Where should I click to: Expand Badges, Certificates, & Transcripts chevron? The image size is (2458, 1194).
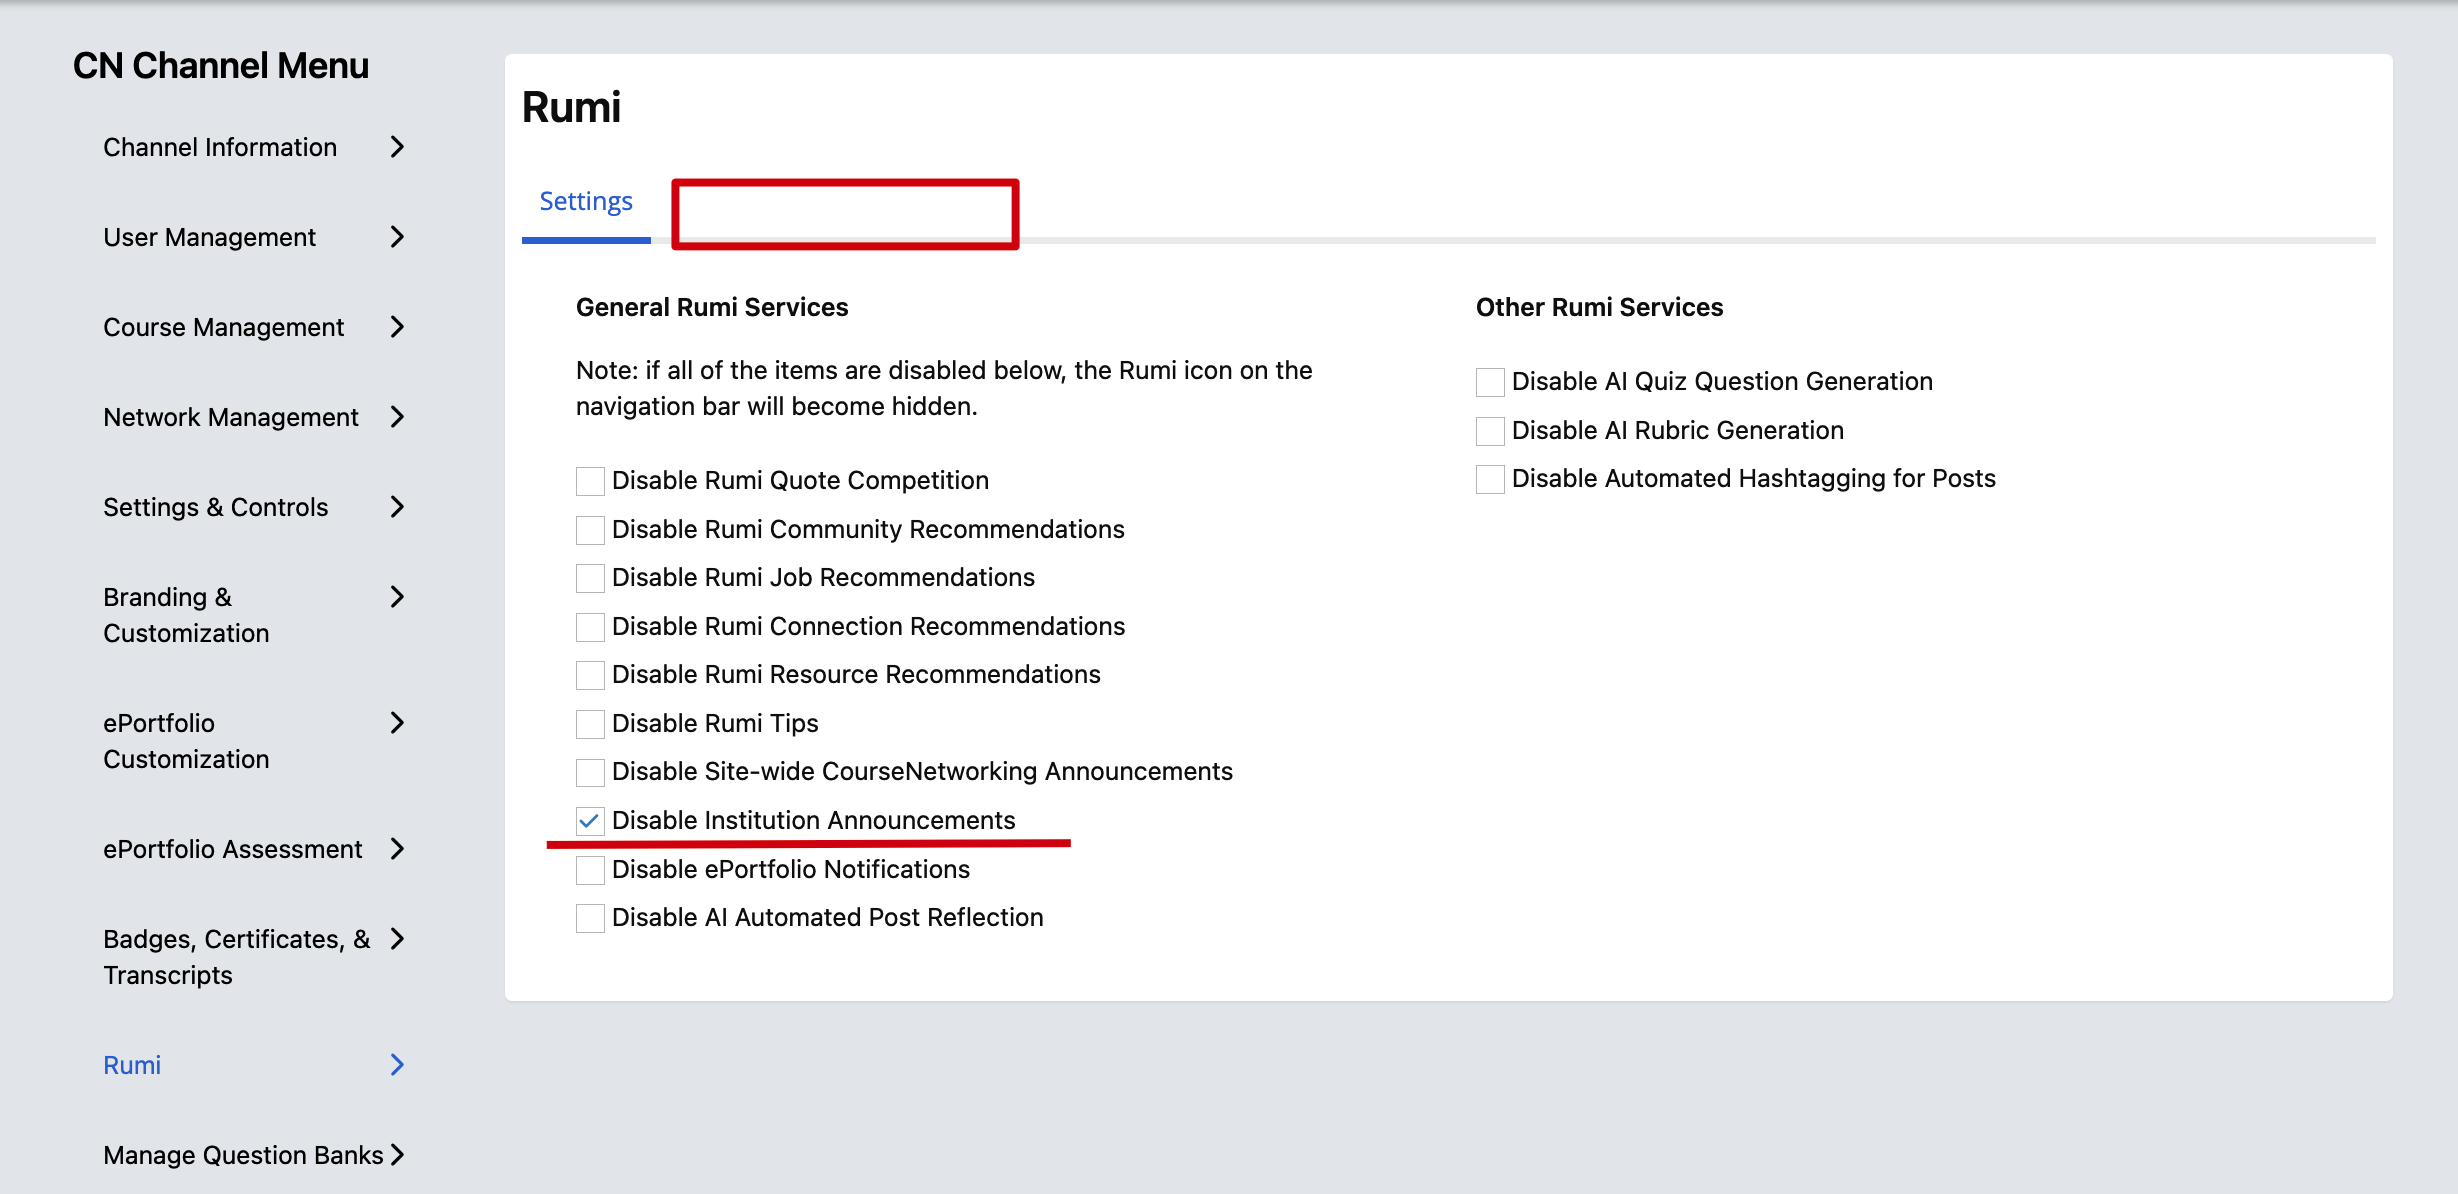coord(397,939)
